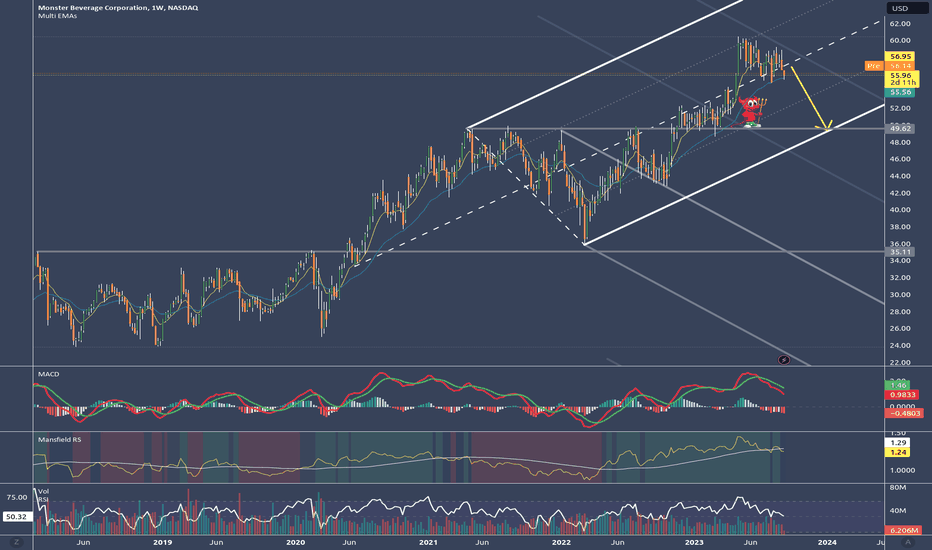Click the 55.96 countdown price label
Image resolution: width=932 pixels, height=550 pixels.
900,79
